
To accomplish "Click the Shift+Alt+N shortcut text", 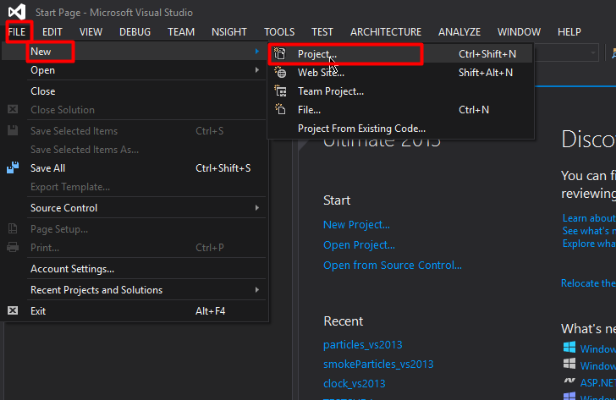I will pyautogui.click(x=486, y=72).
